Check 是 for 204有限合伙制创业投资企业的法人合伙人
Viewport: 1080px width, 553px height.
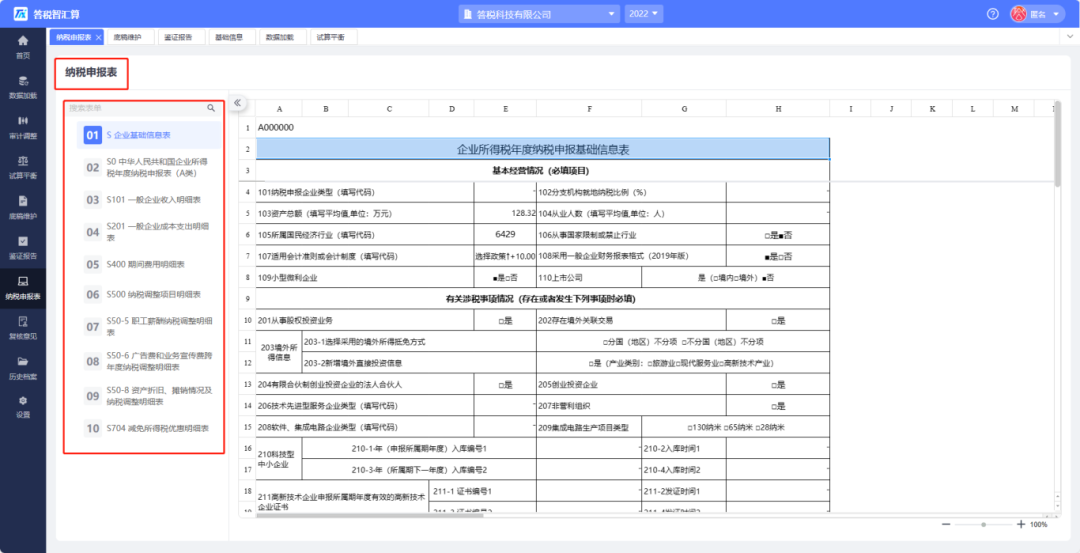click(x=505, y=384)
